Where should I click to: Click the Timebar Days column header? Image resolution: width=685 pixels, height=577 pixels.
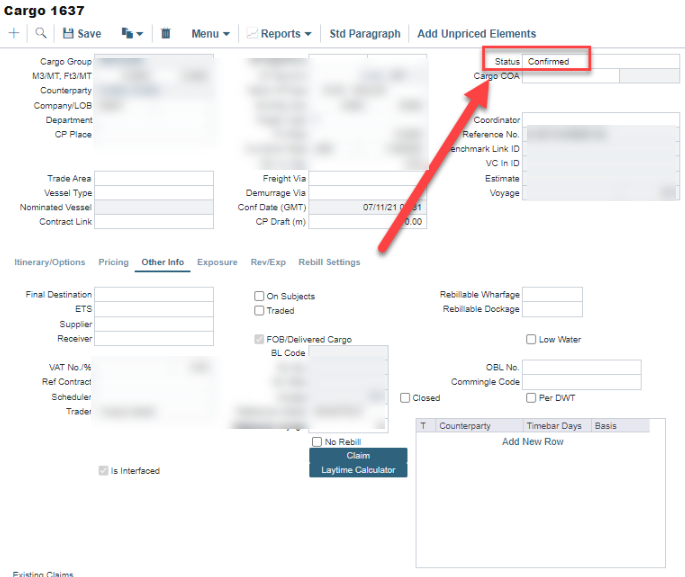557,425
